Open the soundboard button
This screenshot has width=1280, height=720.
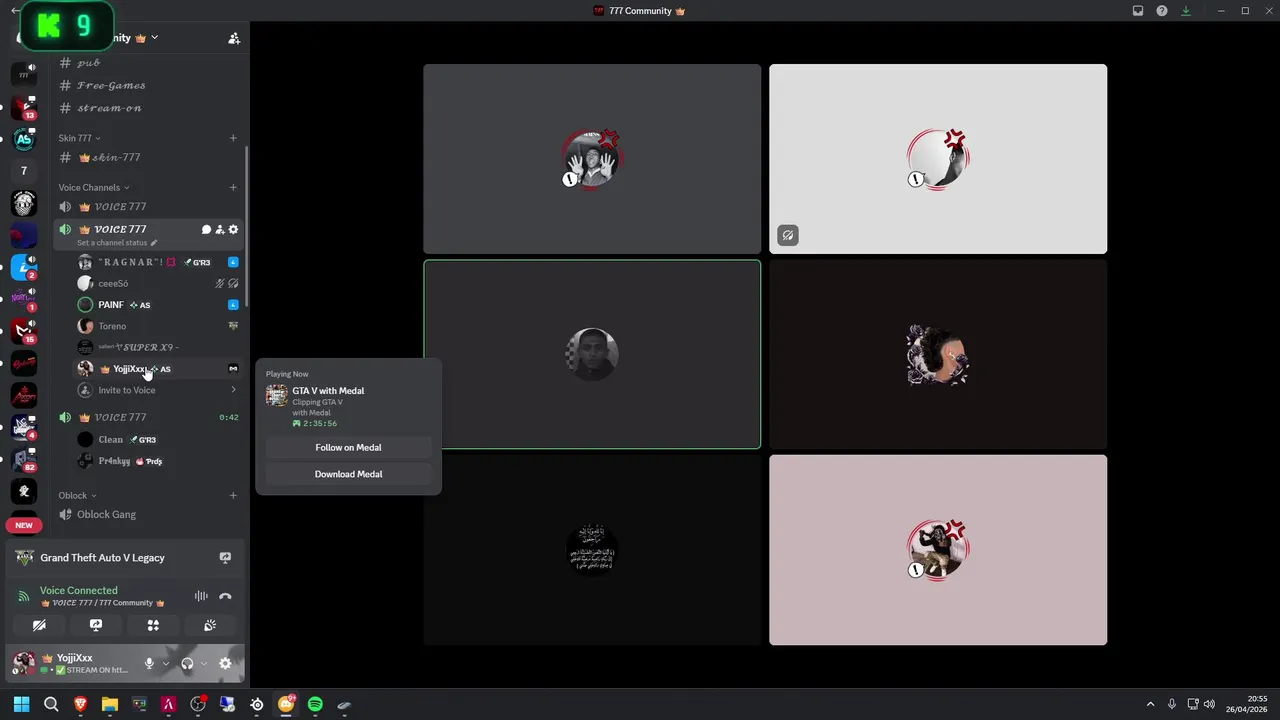[x=210, y=625]
